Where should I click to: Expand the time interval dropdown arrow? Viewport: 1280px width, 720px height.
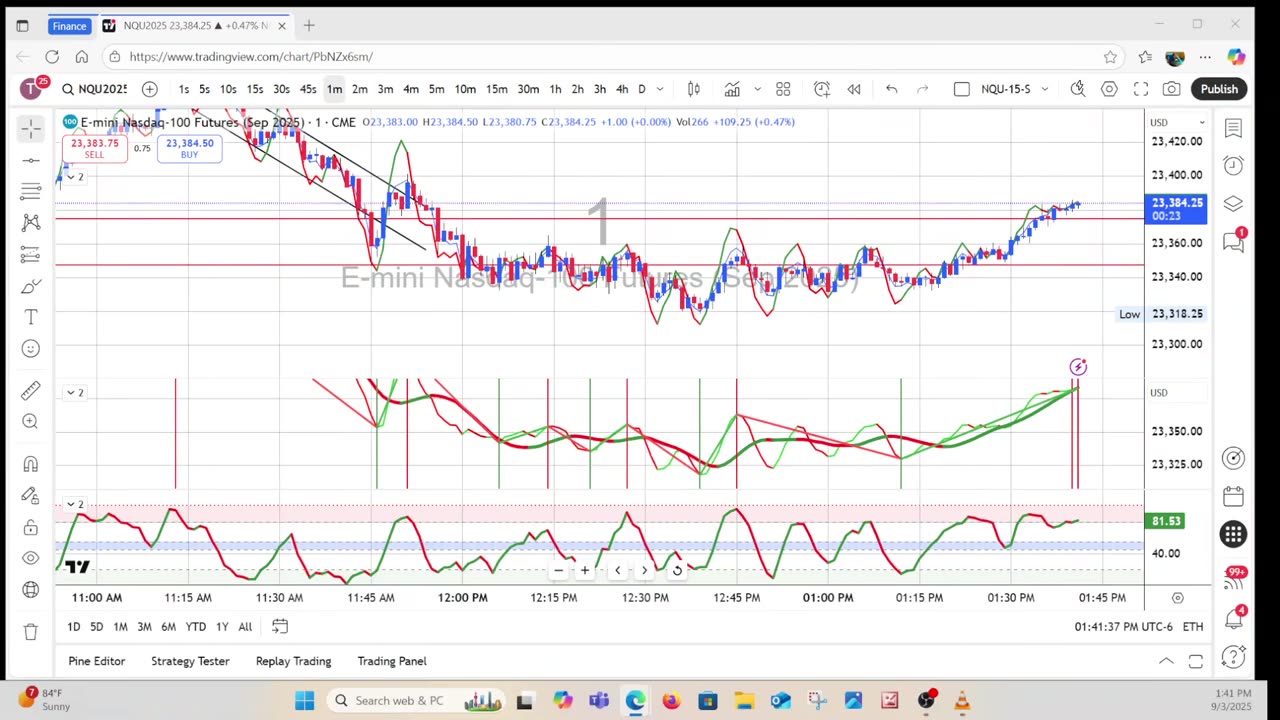(x=660, y=89)
